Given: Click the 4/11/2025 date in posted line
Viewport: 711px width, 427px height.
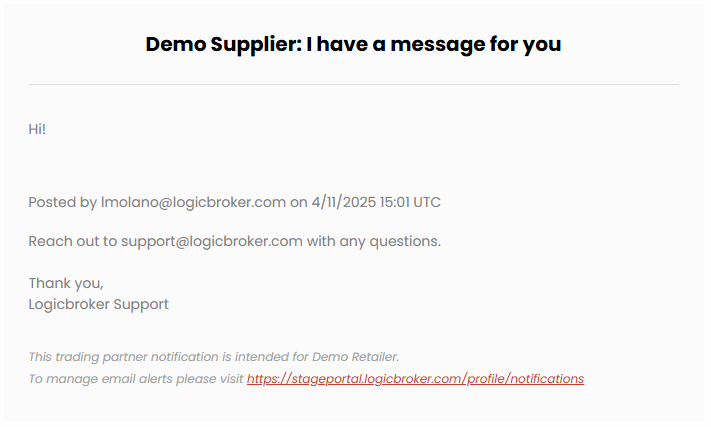Looking at the screenshot, I should tap(344, 202).
